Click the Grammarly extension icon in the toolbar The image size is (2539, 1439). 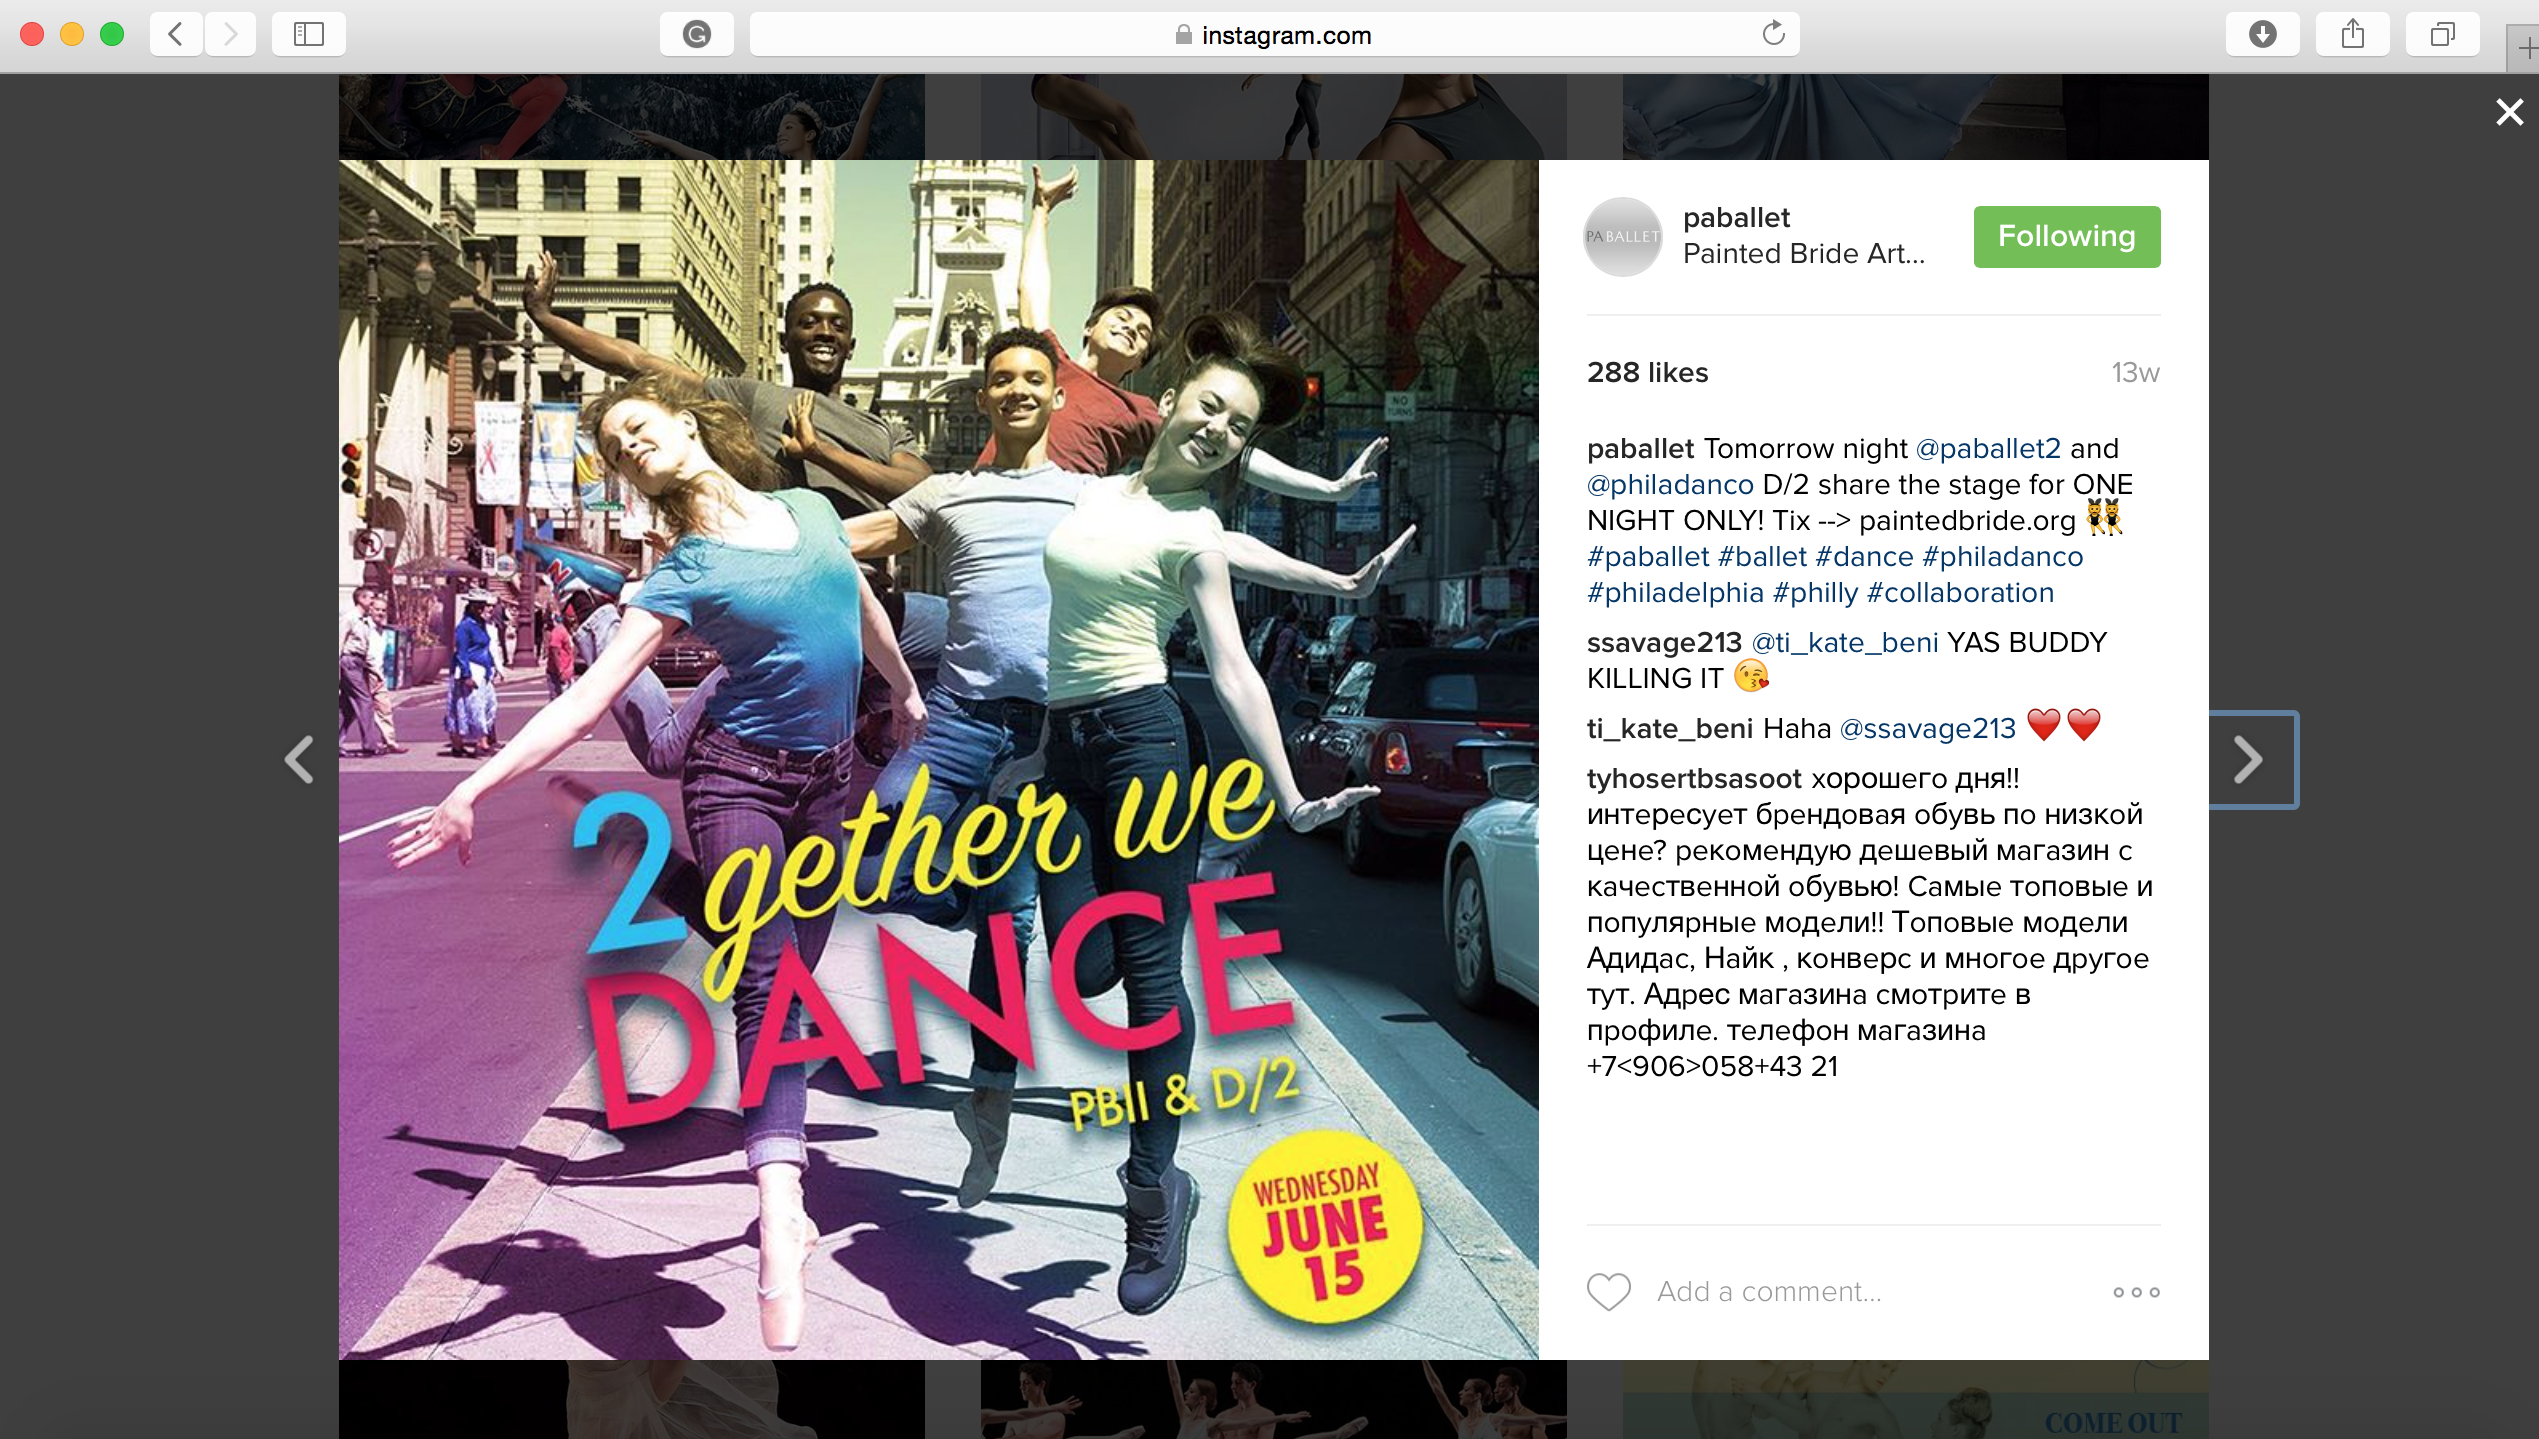point(696,33)
